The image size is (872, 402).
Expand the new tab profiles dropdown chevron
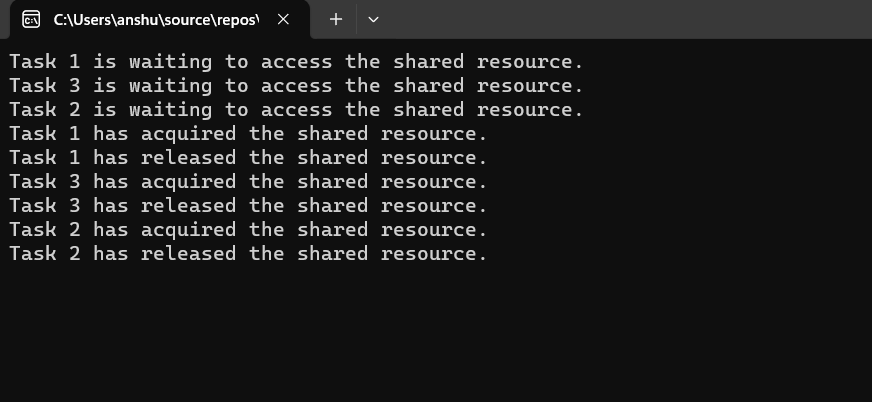click(373, 19)
